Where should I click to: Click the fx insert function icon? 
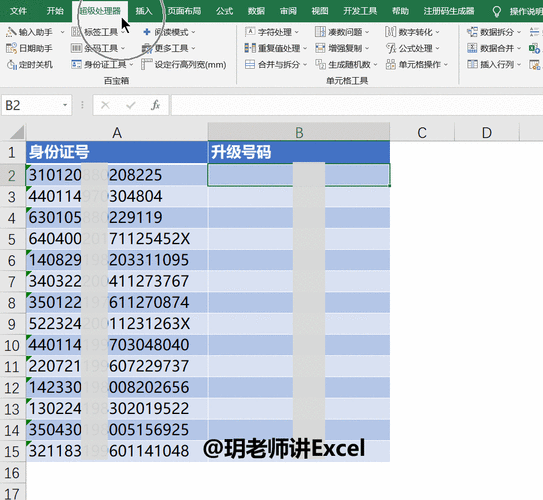(x=155, y=105)
